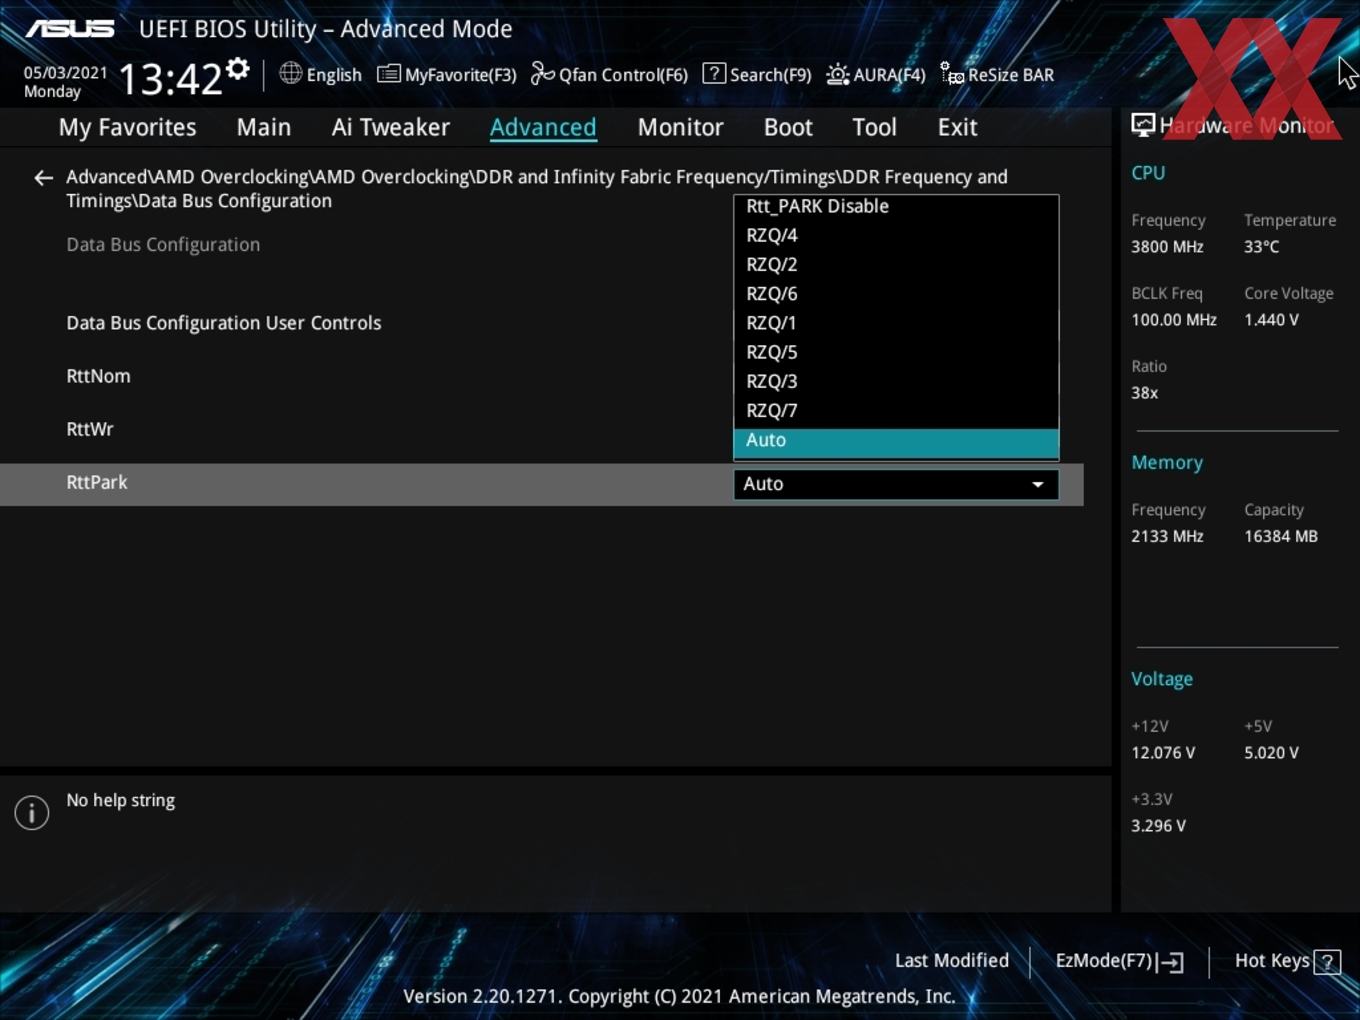Click the Version 2.20.1271 copyright text

tap(679, 996)
